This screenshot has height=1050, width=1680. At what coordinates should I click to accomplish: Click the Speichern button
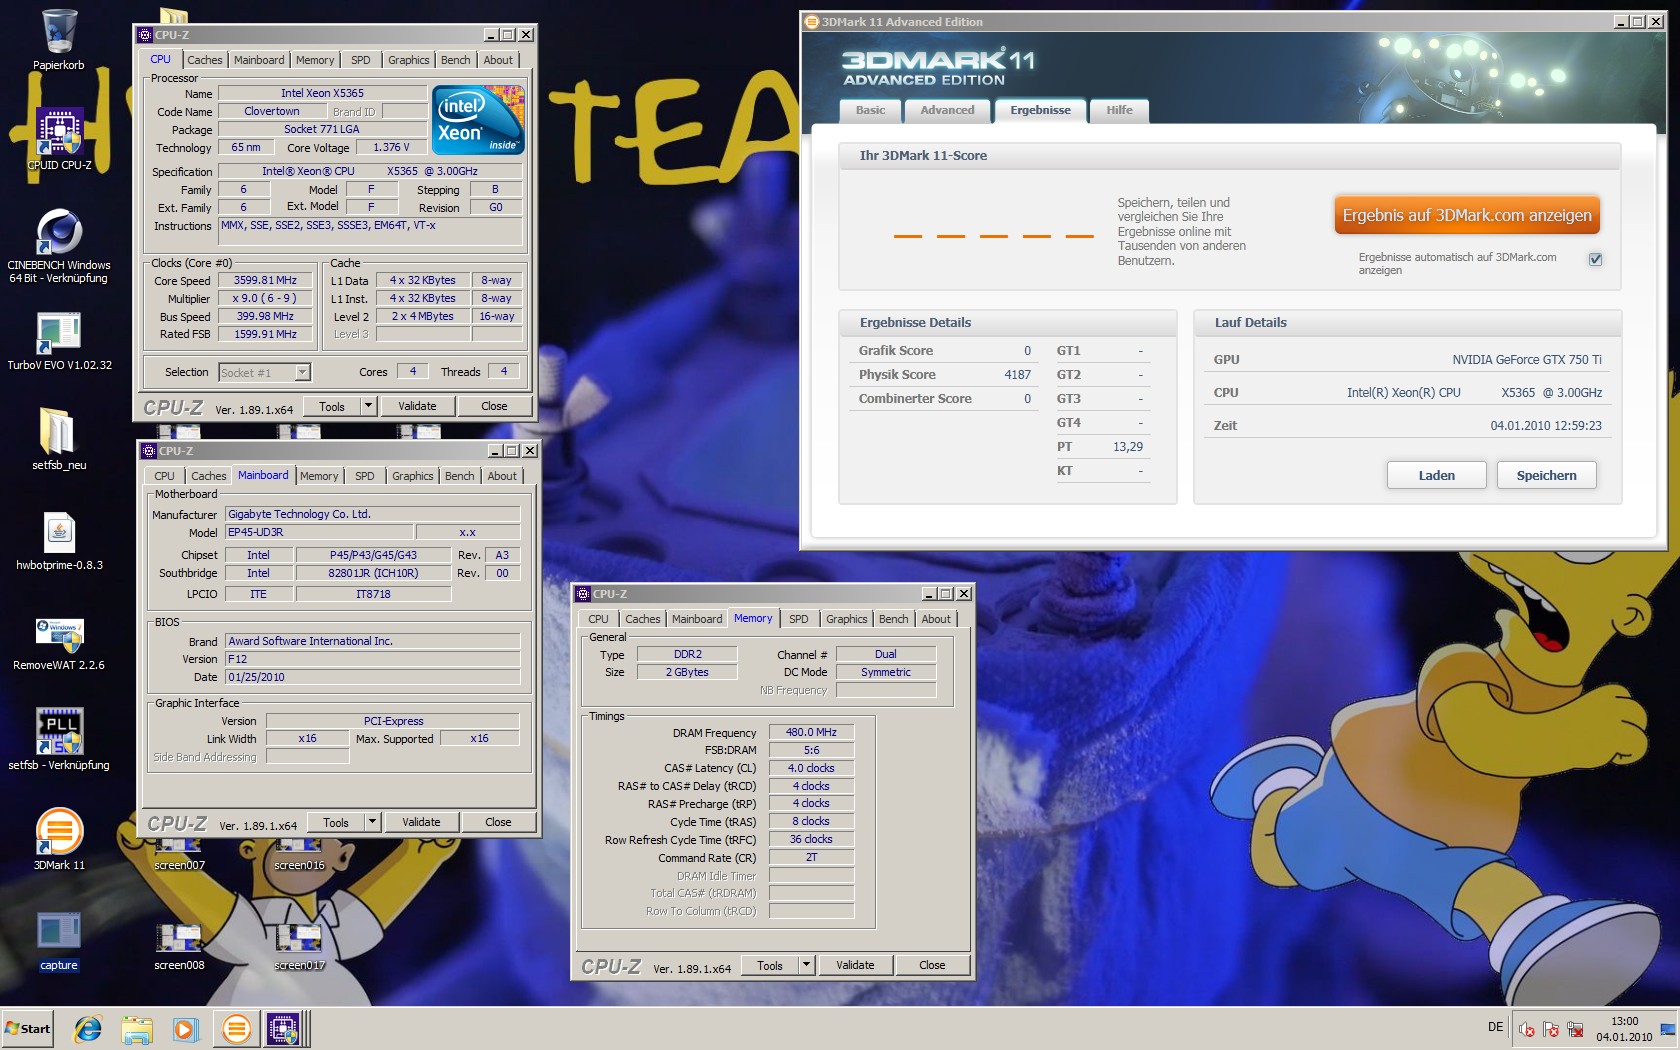click(1546, 475)
